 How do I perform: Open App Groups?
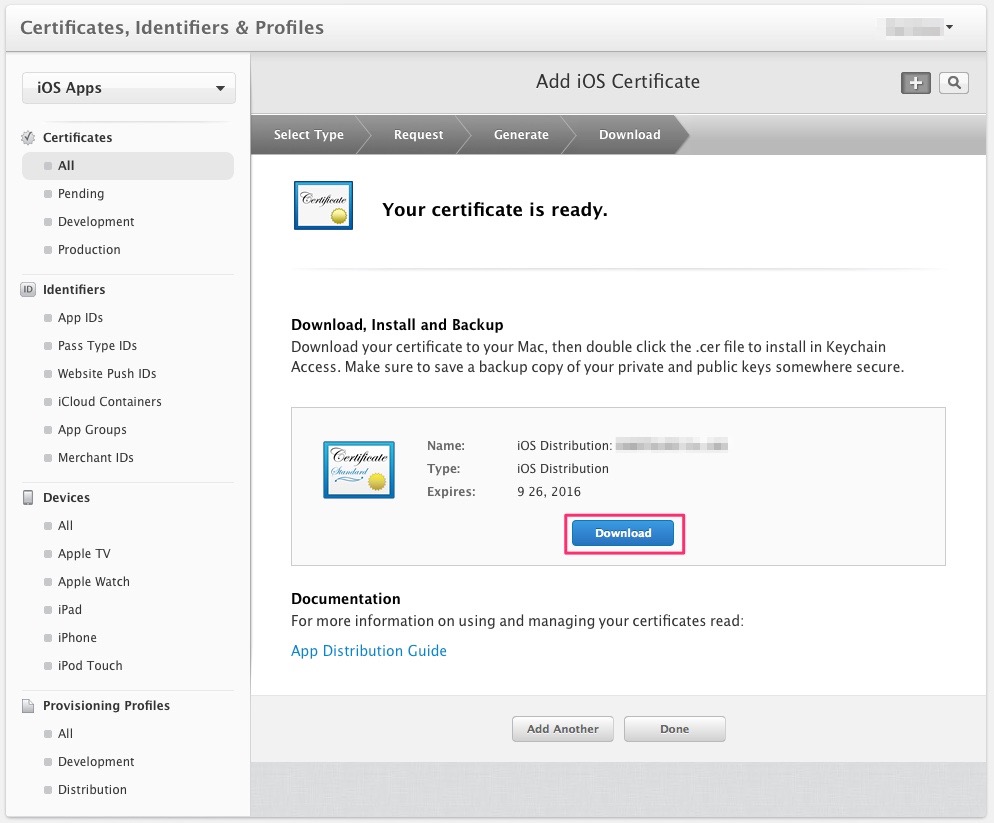92,429
